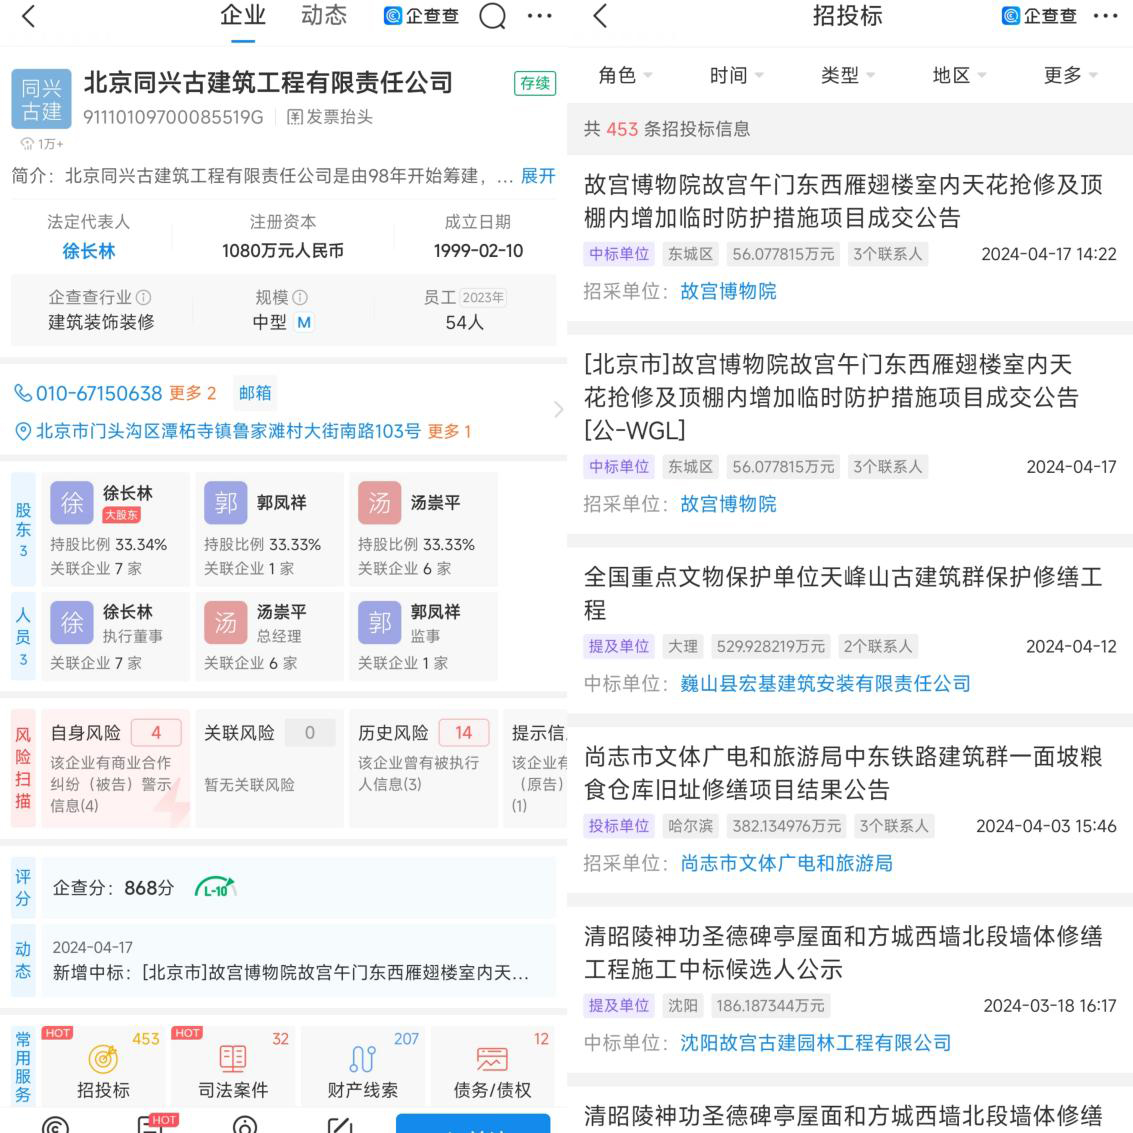Expand the 类型 filter dropdown
1133x1133 pixels.
[x=847, y=75]
